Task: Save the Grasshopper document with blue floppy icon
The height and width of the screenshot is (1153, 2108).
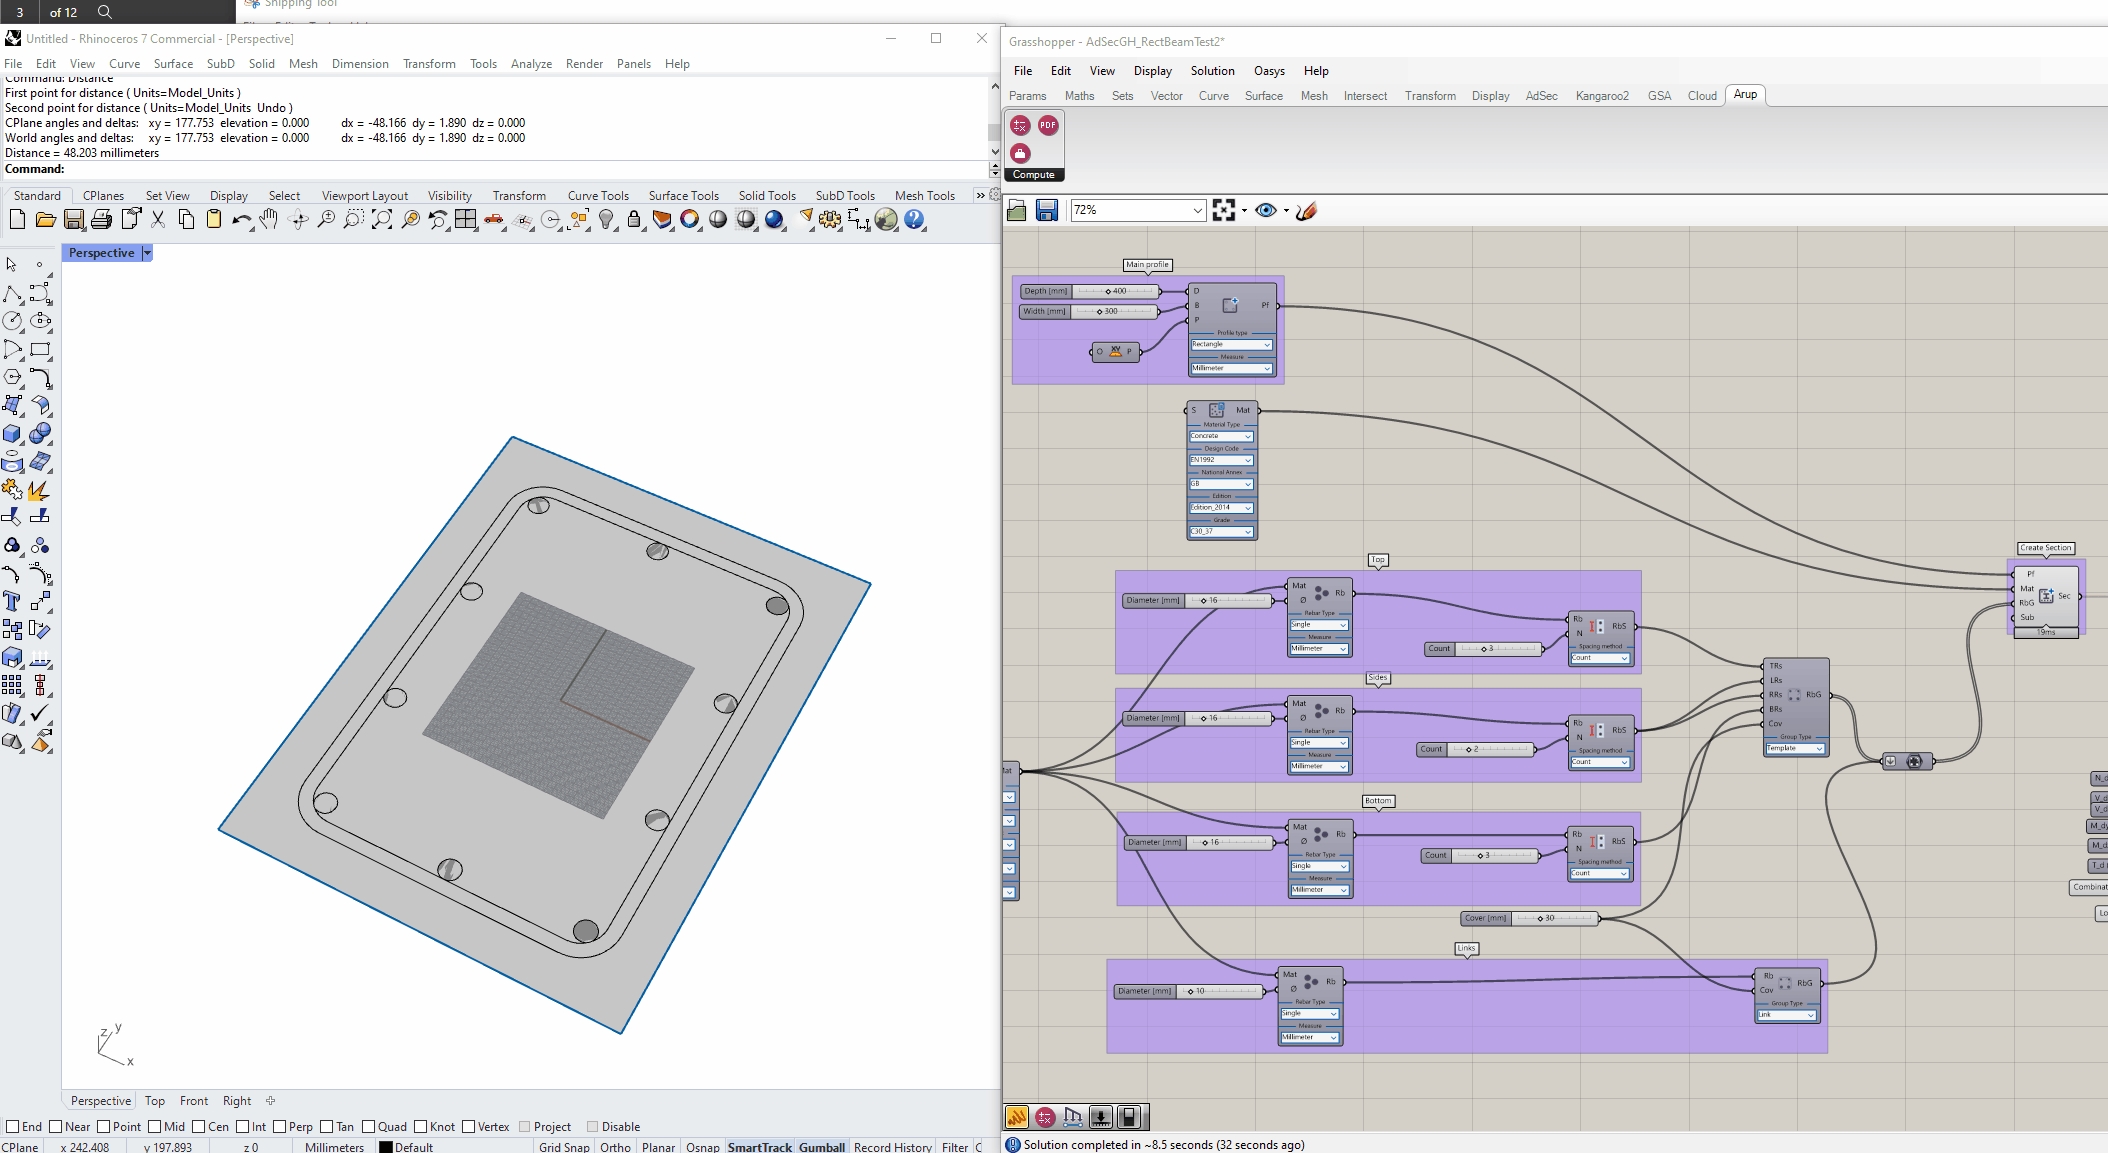Action: [x=1047, y=210]
